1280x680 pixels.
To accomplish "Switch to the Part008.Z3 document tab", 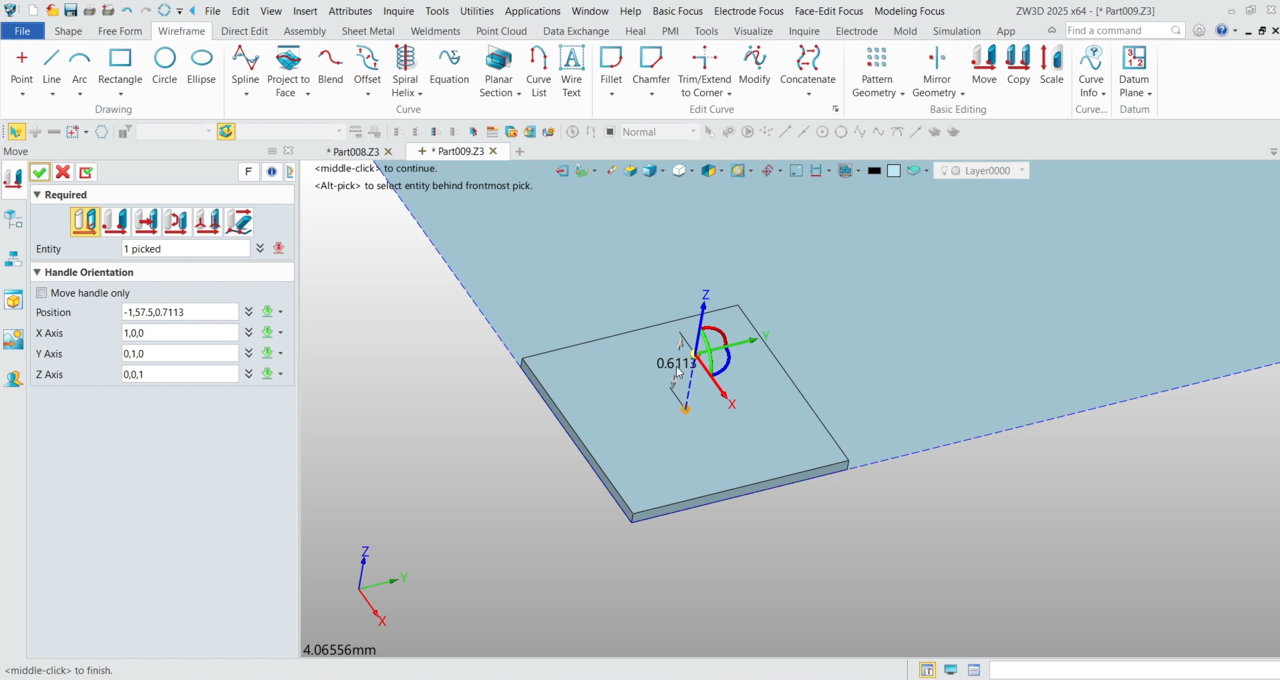I will point(355,152).
